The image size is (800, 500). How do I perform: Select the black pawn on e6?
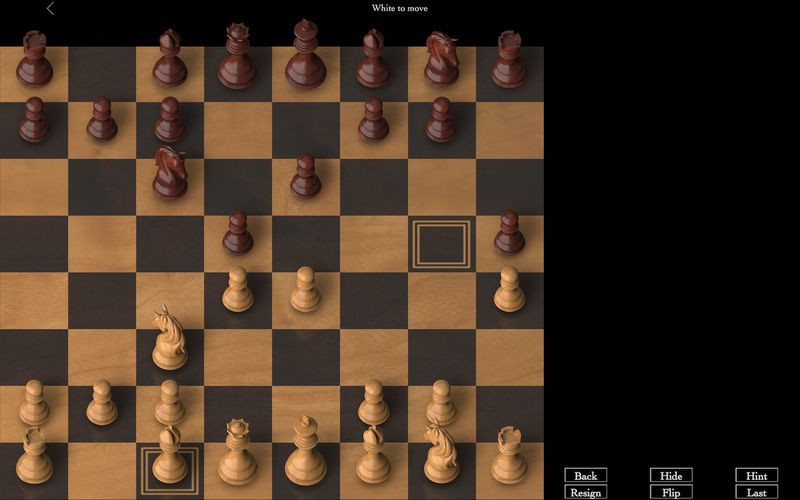click(x=306, y=176)
